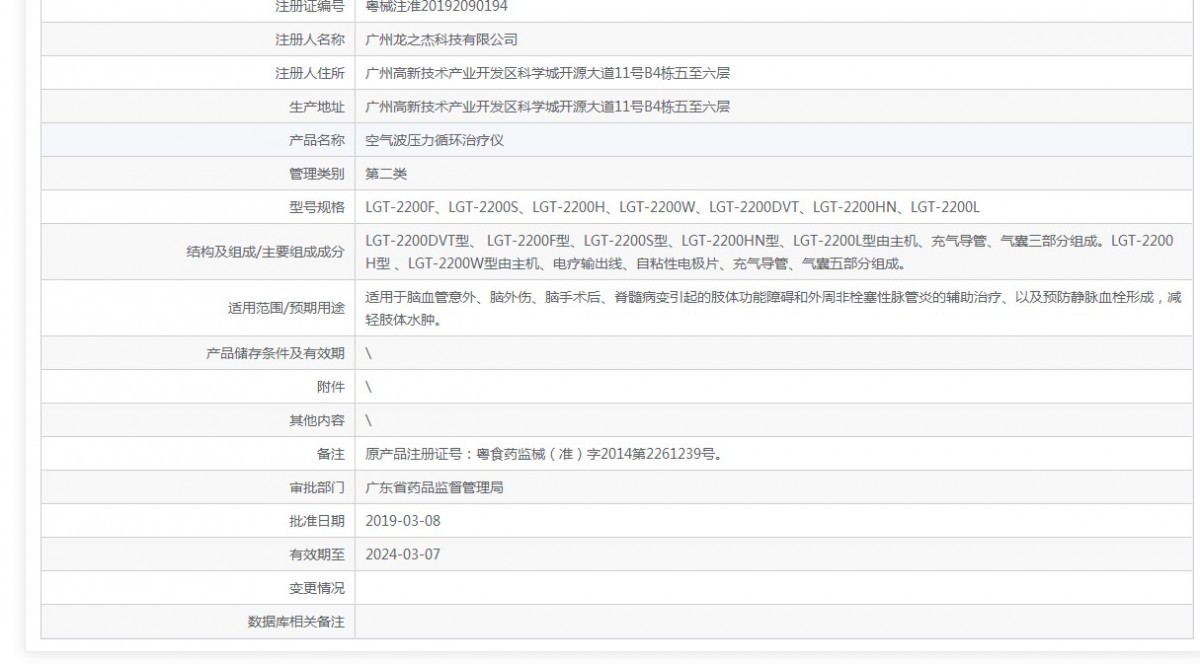The width and height of the screenshot is (1200, 664).
Task: Click the 管理类别 label
Action: [317, 174]
